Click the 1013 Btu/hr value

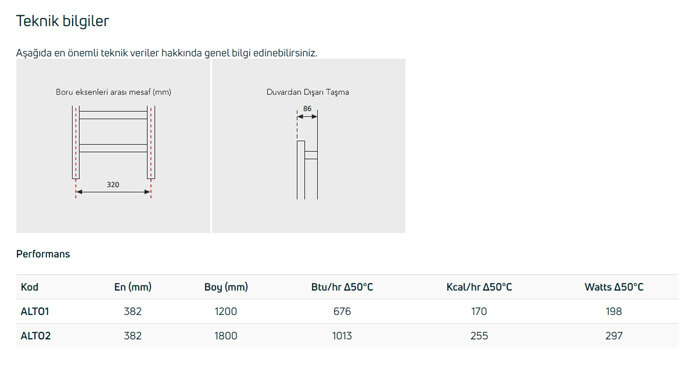coord(342,336)
